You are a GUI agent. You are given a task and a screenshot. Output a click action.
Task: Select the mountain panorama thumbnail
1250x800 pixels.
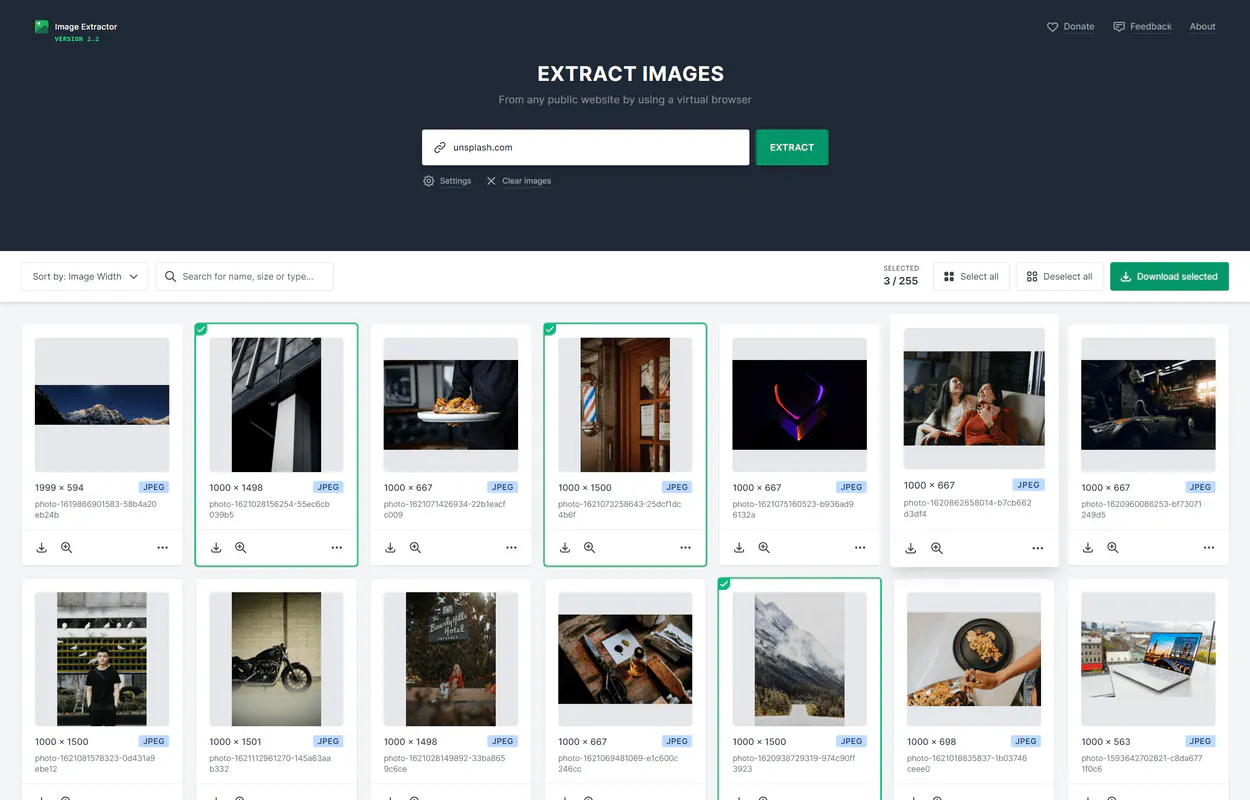coord(102,405)
